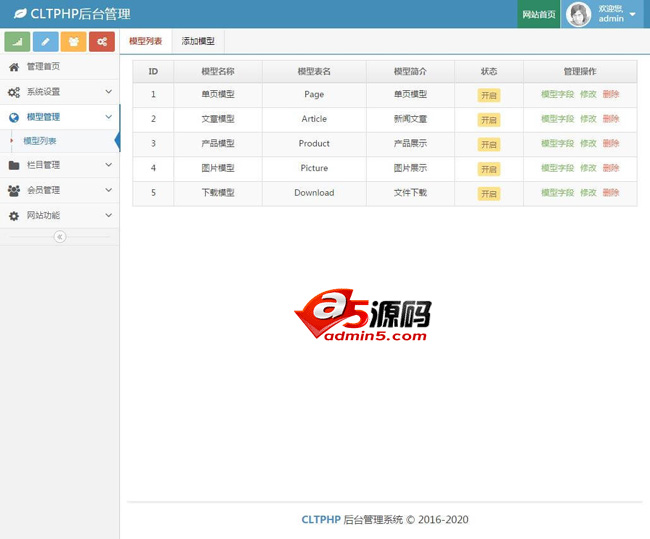Click the 'Article' table name cell
Screen dimensions: 650x539
[x=314, y=119]
